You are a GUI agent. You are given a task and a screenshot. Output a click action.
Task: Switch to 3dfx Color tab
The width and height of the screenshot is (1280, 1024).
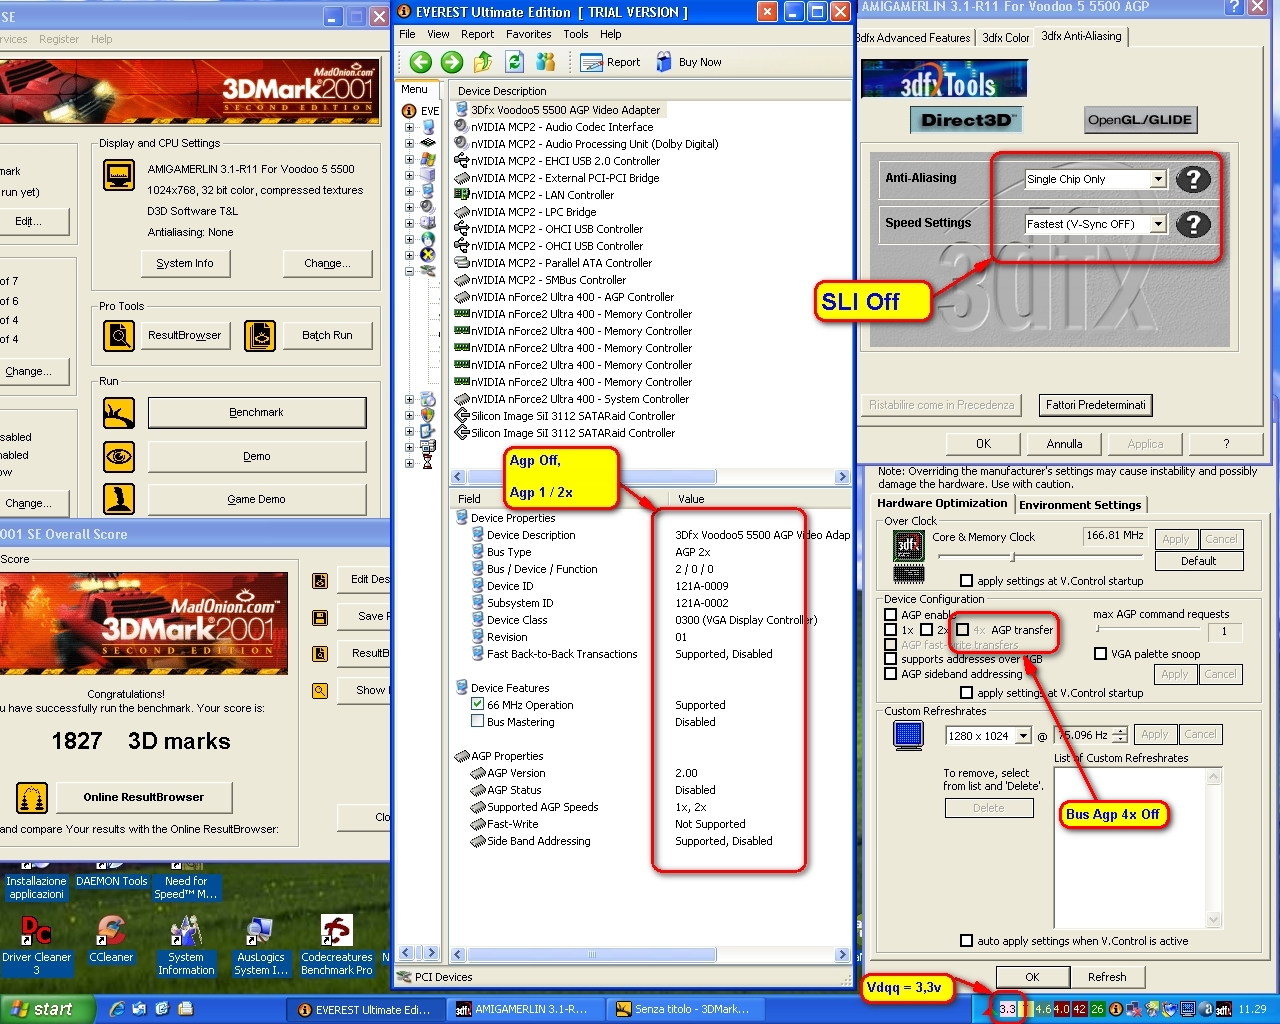pyautogui.click(x=1005, y=38)
